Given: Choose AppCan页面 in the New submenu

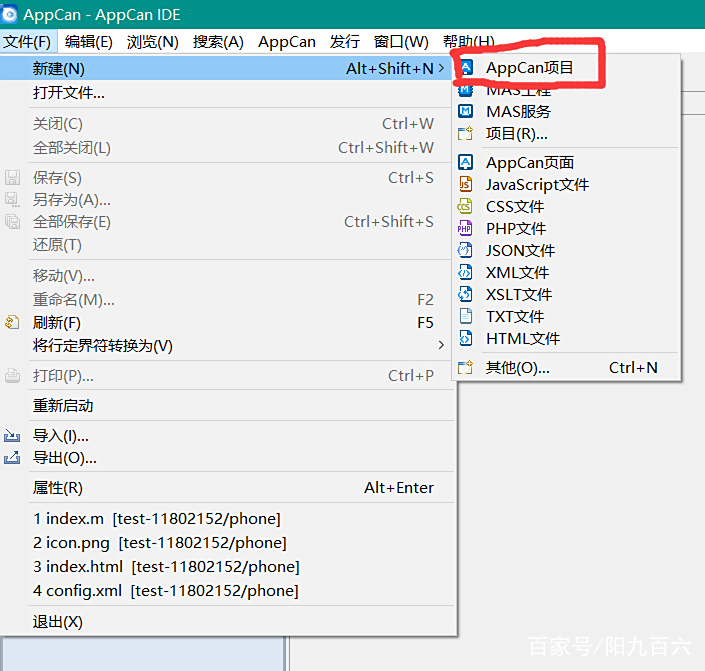Looking at the screenshot, I should point(567,162).
